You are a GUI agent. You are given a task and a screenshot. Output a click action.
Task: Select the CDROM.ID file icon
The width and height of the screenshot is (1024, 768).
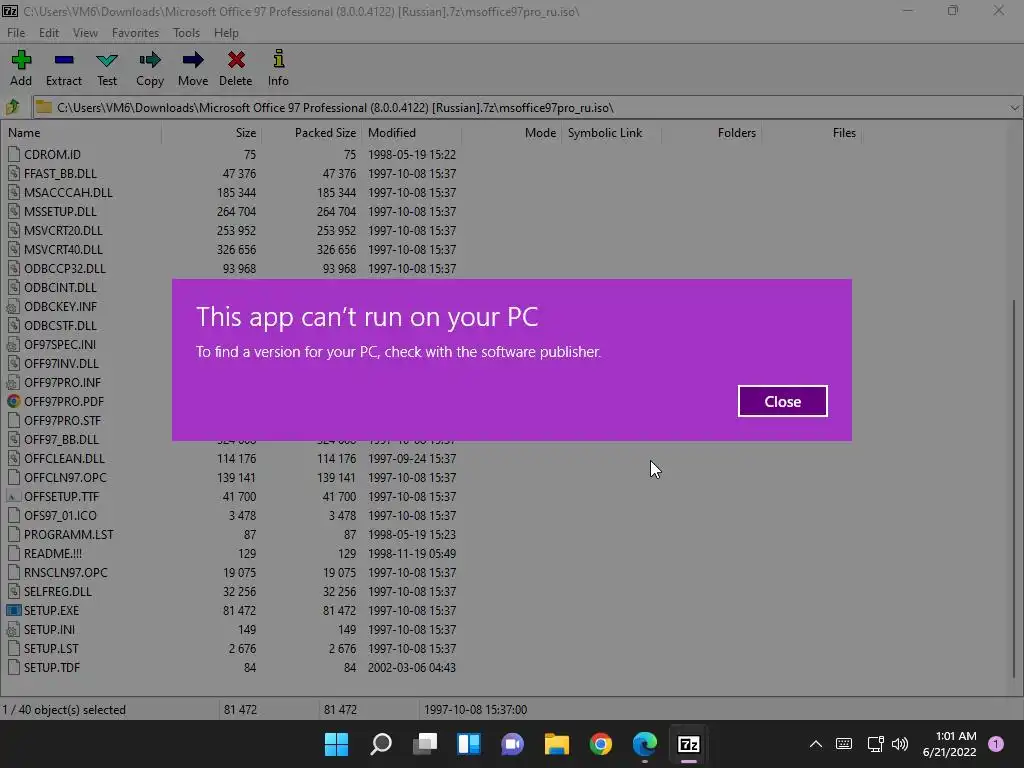tap(14, 154)
